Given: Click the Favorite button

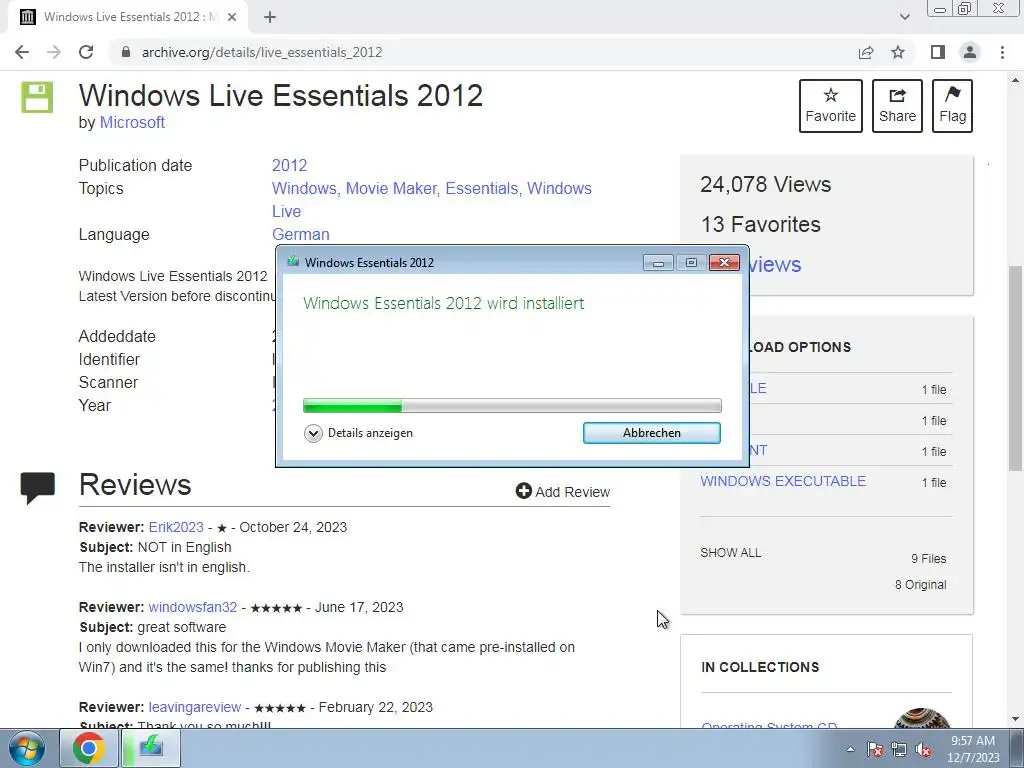Looking at the screenshot, I should tap(831, 106).
